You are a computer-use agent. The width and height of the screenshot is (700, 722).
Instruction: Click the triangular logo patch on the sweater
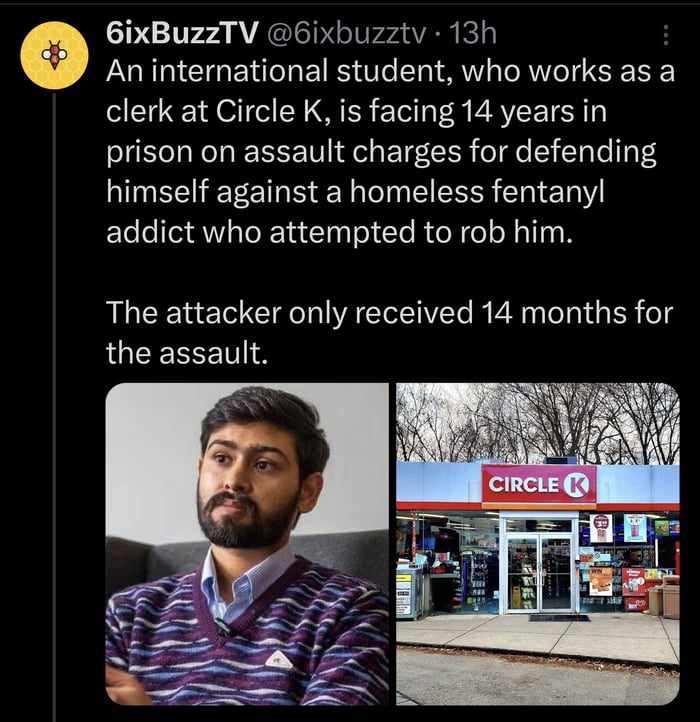pos(278,660)
